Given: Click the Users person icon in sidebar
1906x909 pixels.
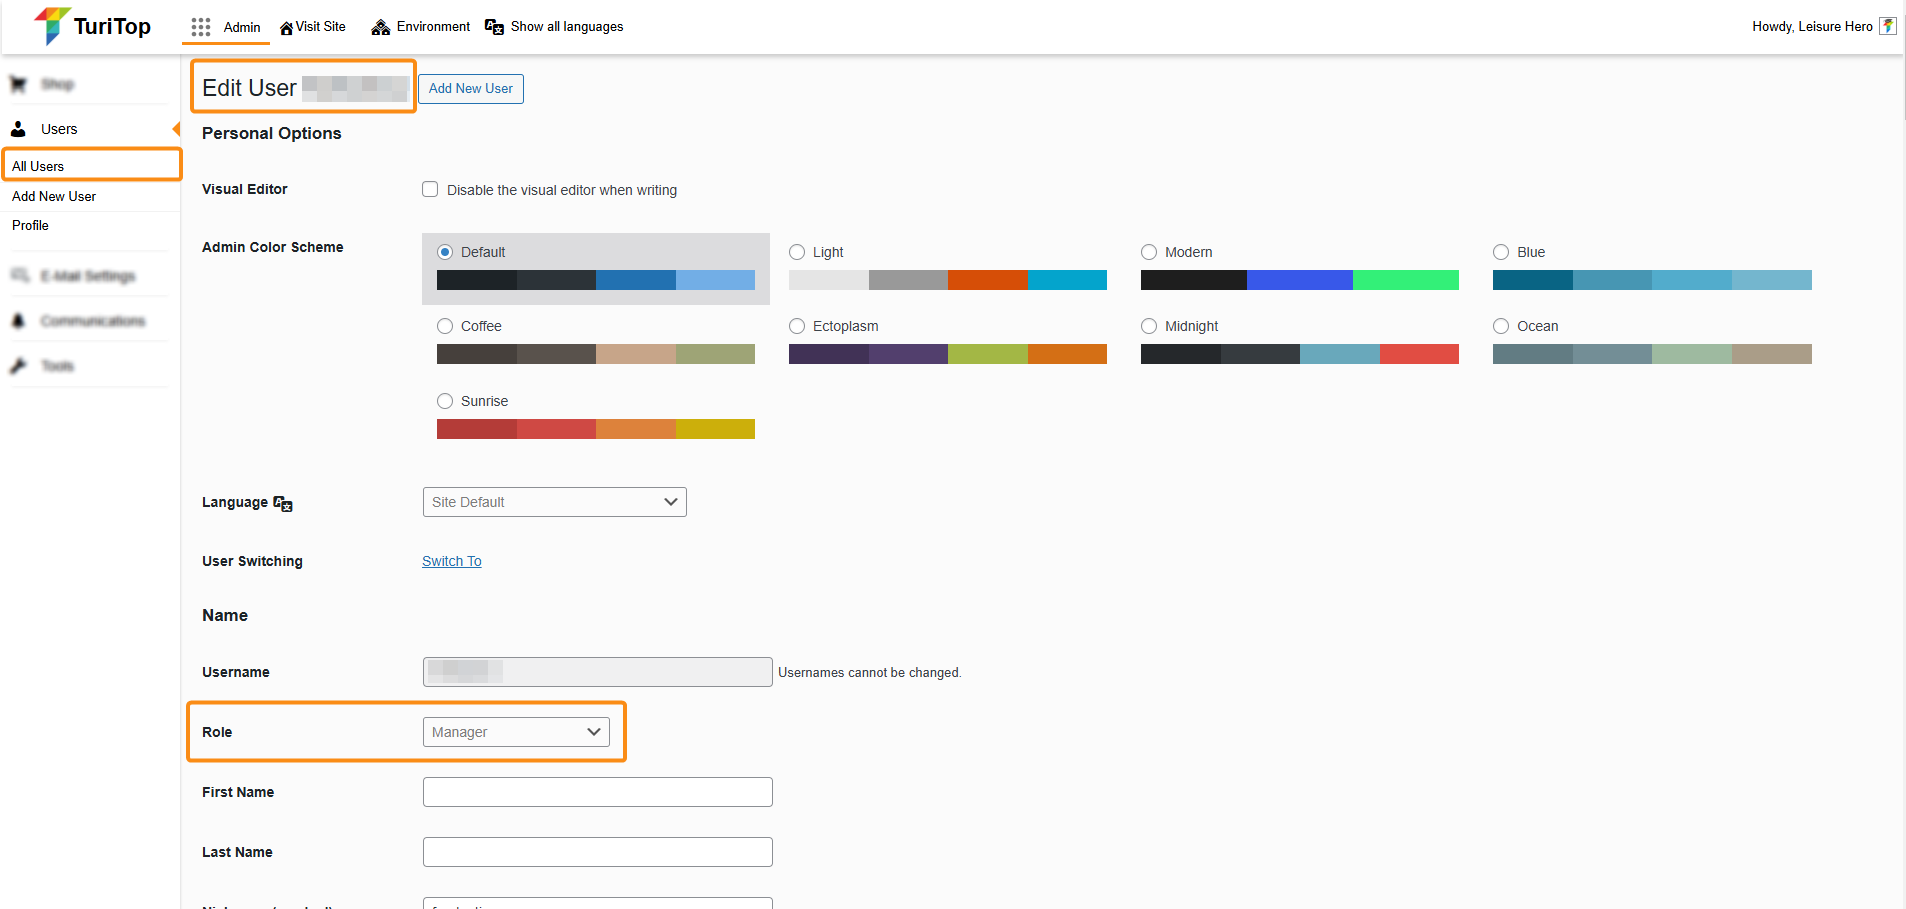Looking at the screenshot, I should 18,129.
